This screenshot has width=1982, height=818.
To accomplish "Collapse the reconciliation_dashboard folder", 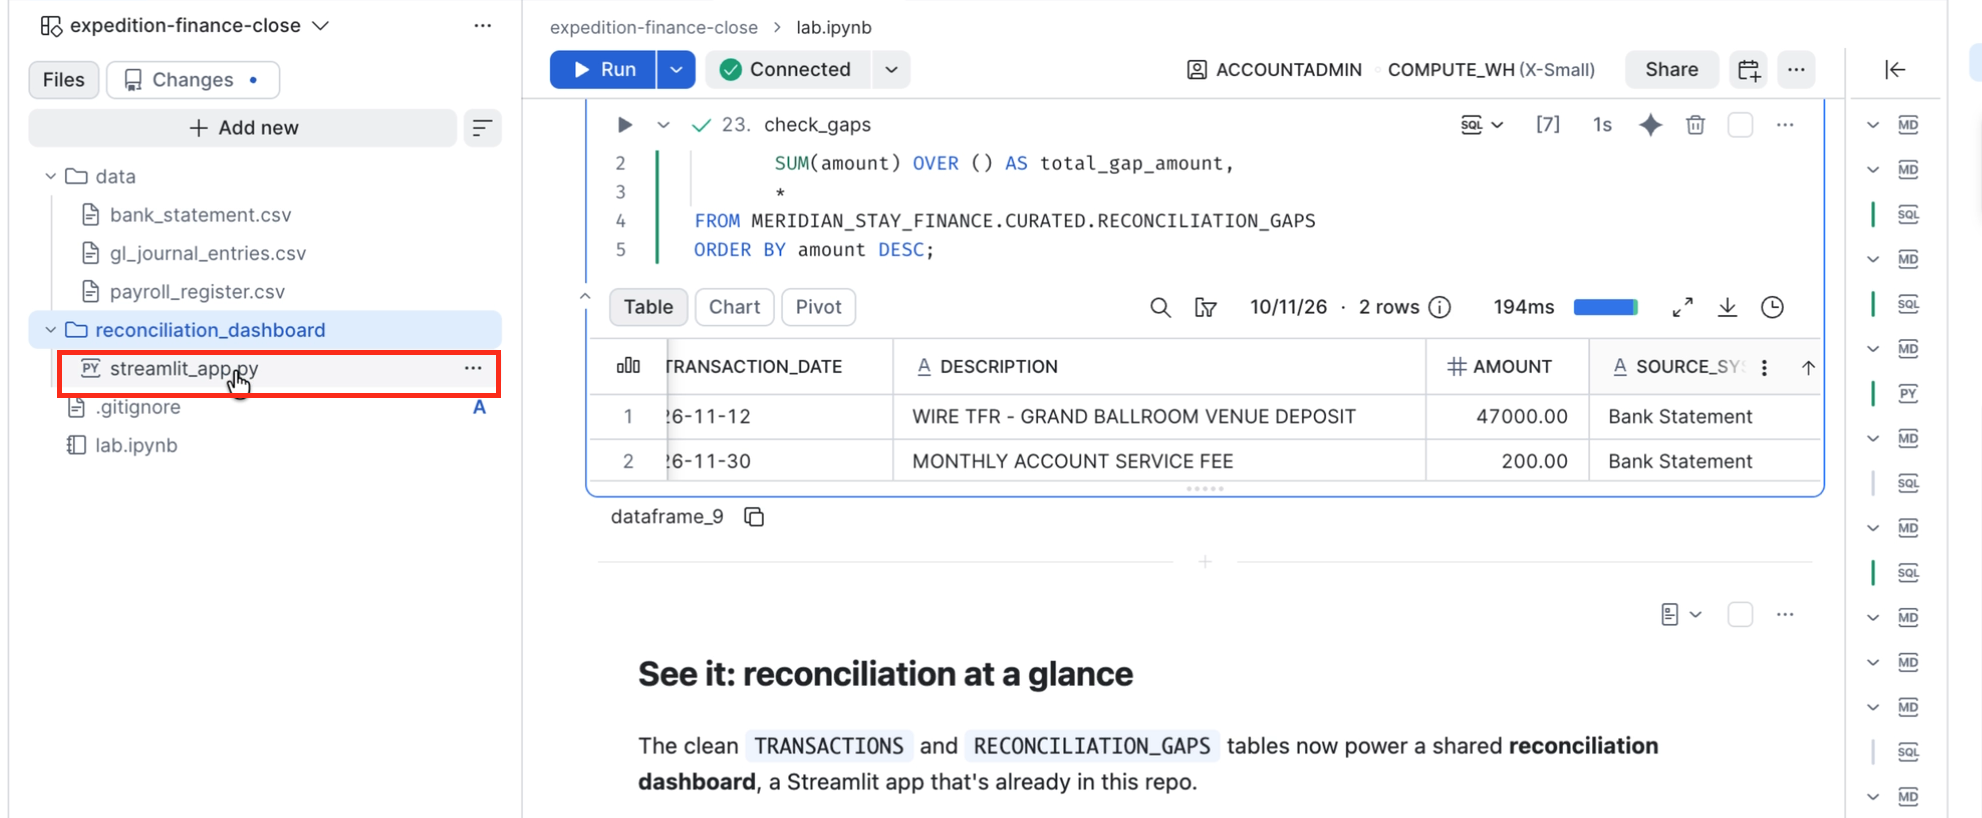I will click(x=51, y=330).
